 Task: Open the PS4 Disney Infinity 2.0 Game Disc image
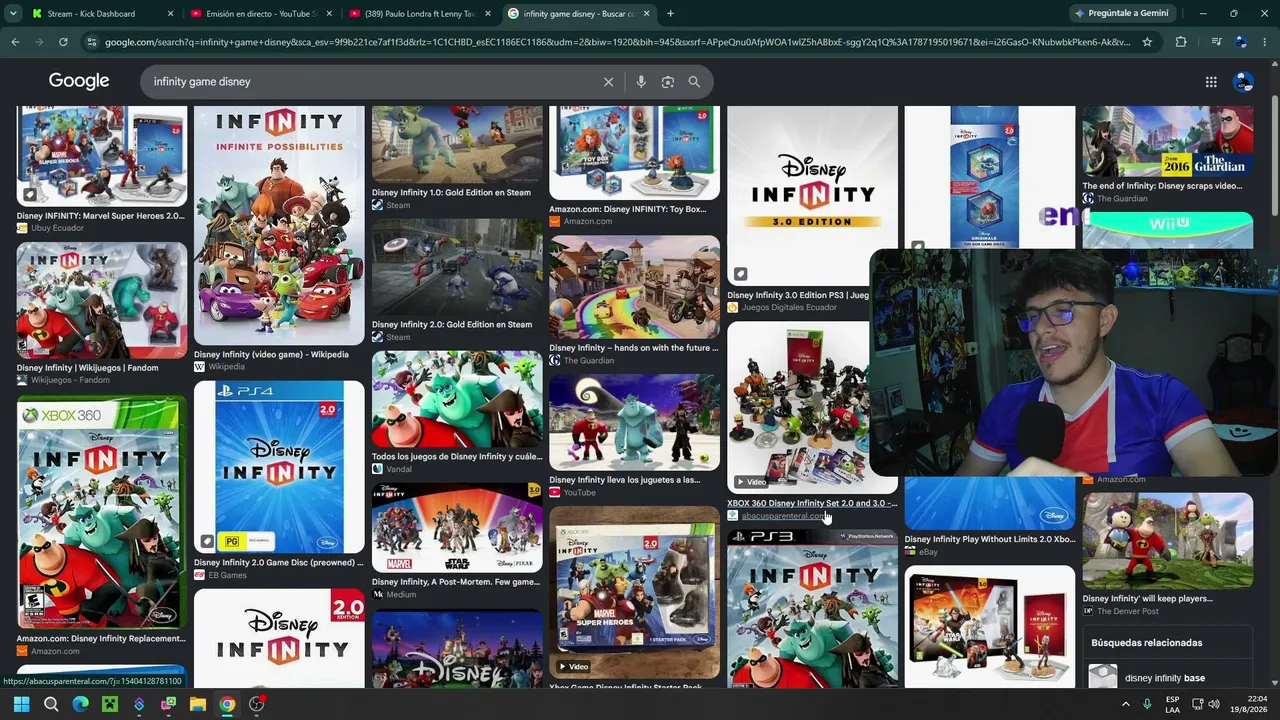pos(279,467)
